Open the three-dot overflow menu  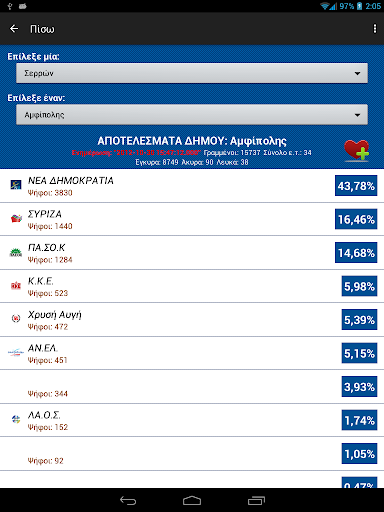click(375, 29)
